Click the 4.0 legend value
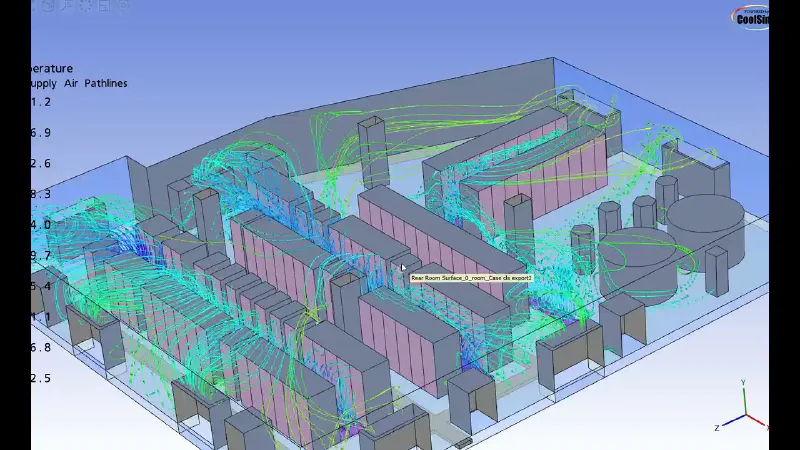Screen dimensions: 800x450 pyautogui.click(x=41, y=224)
